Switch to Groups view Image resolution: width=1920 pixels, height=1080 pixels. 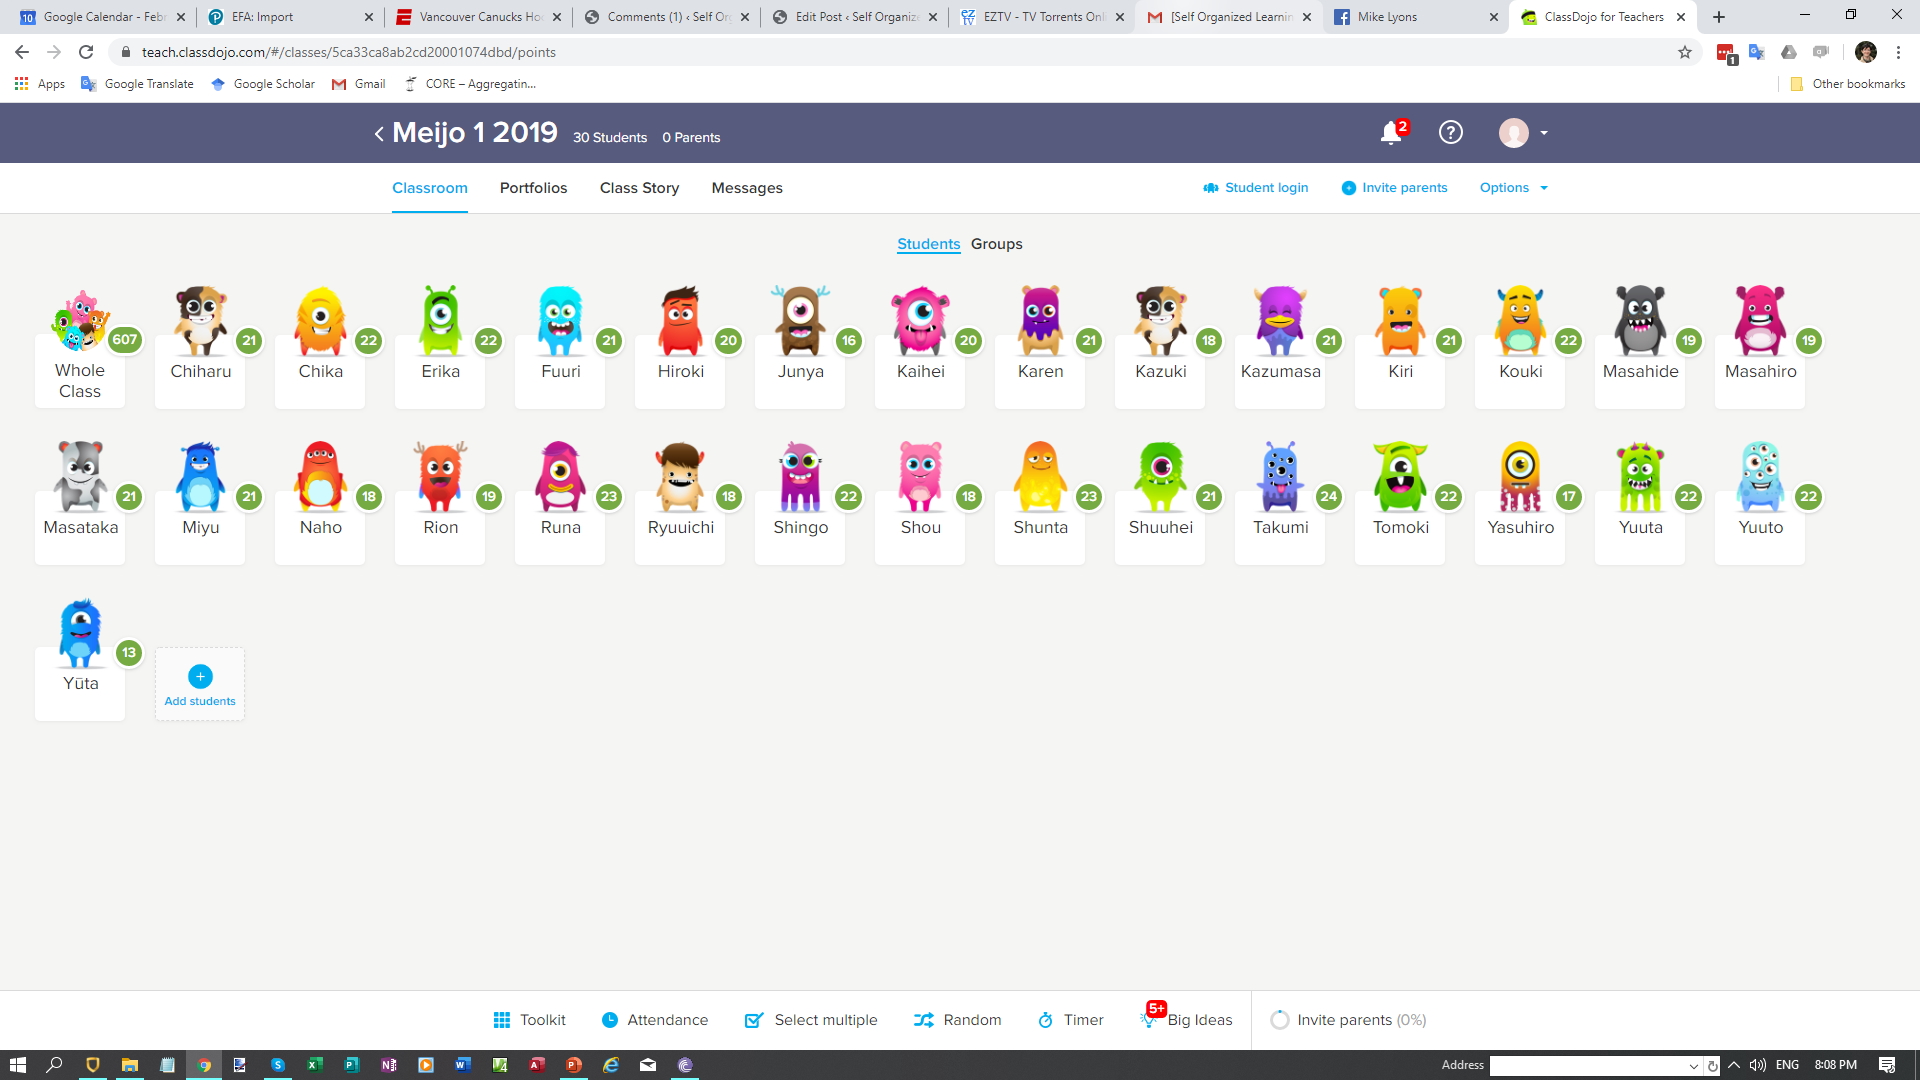997,244
